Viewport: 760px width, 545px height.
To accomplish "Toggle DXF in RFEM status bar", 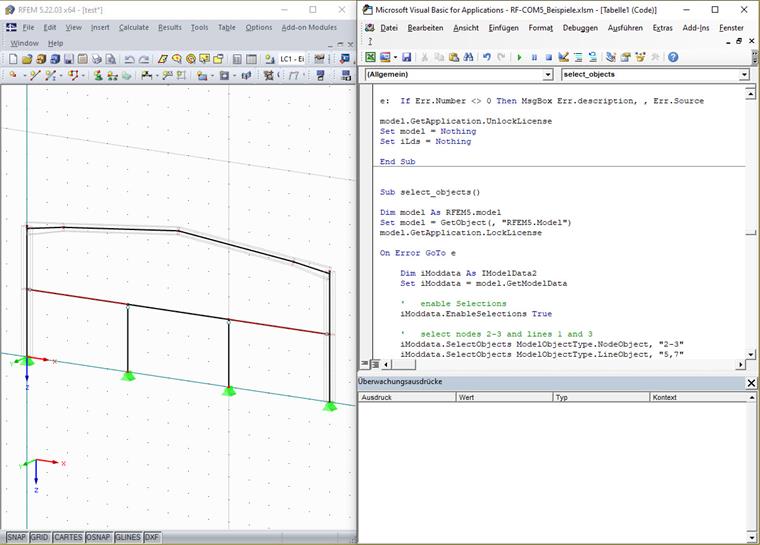I will 152,537.
